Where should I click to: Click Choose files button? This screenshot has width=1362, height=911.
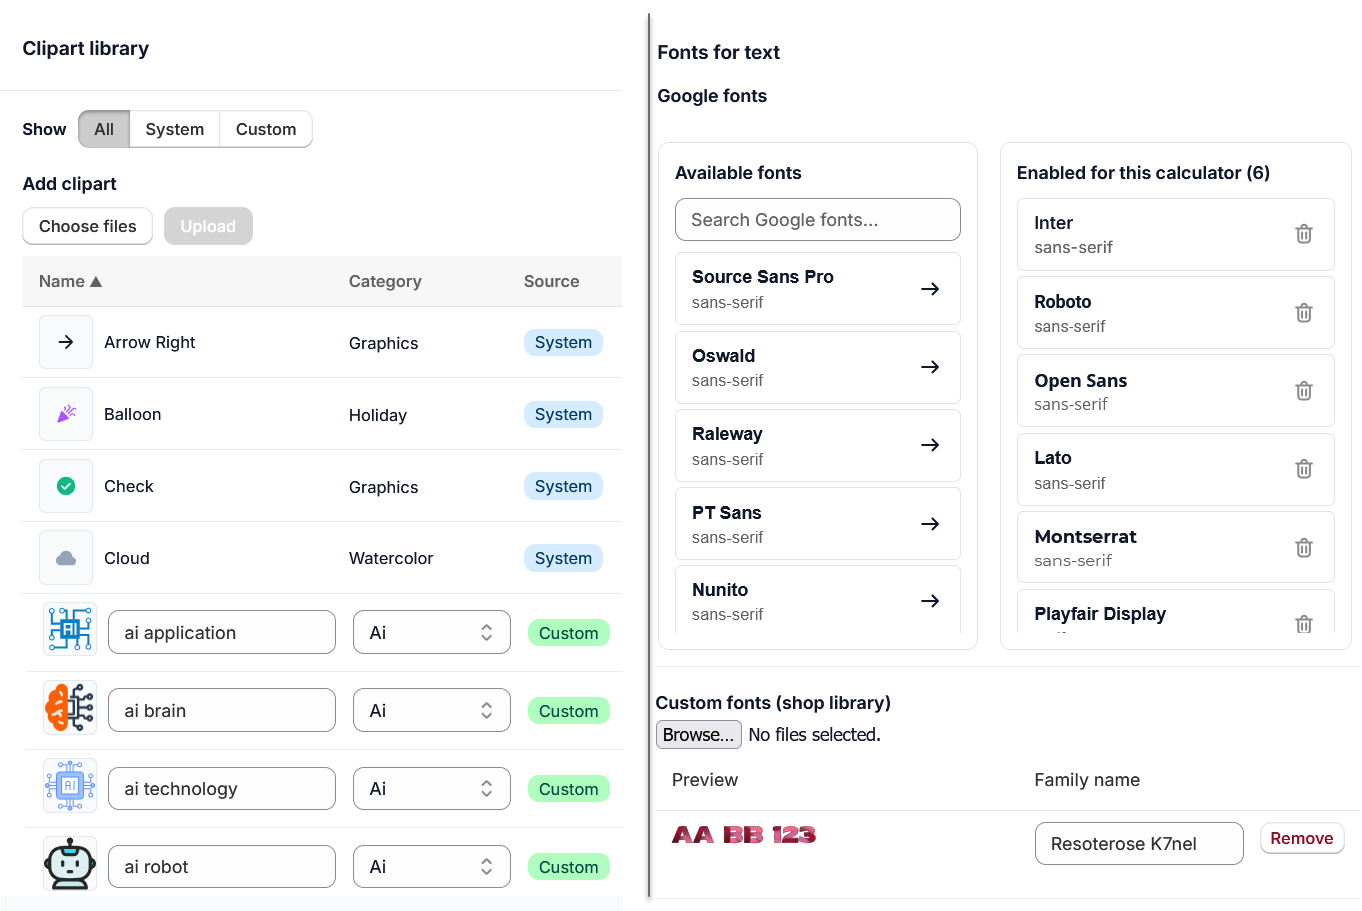88,226
